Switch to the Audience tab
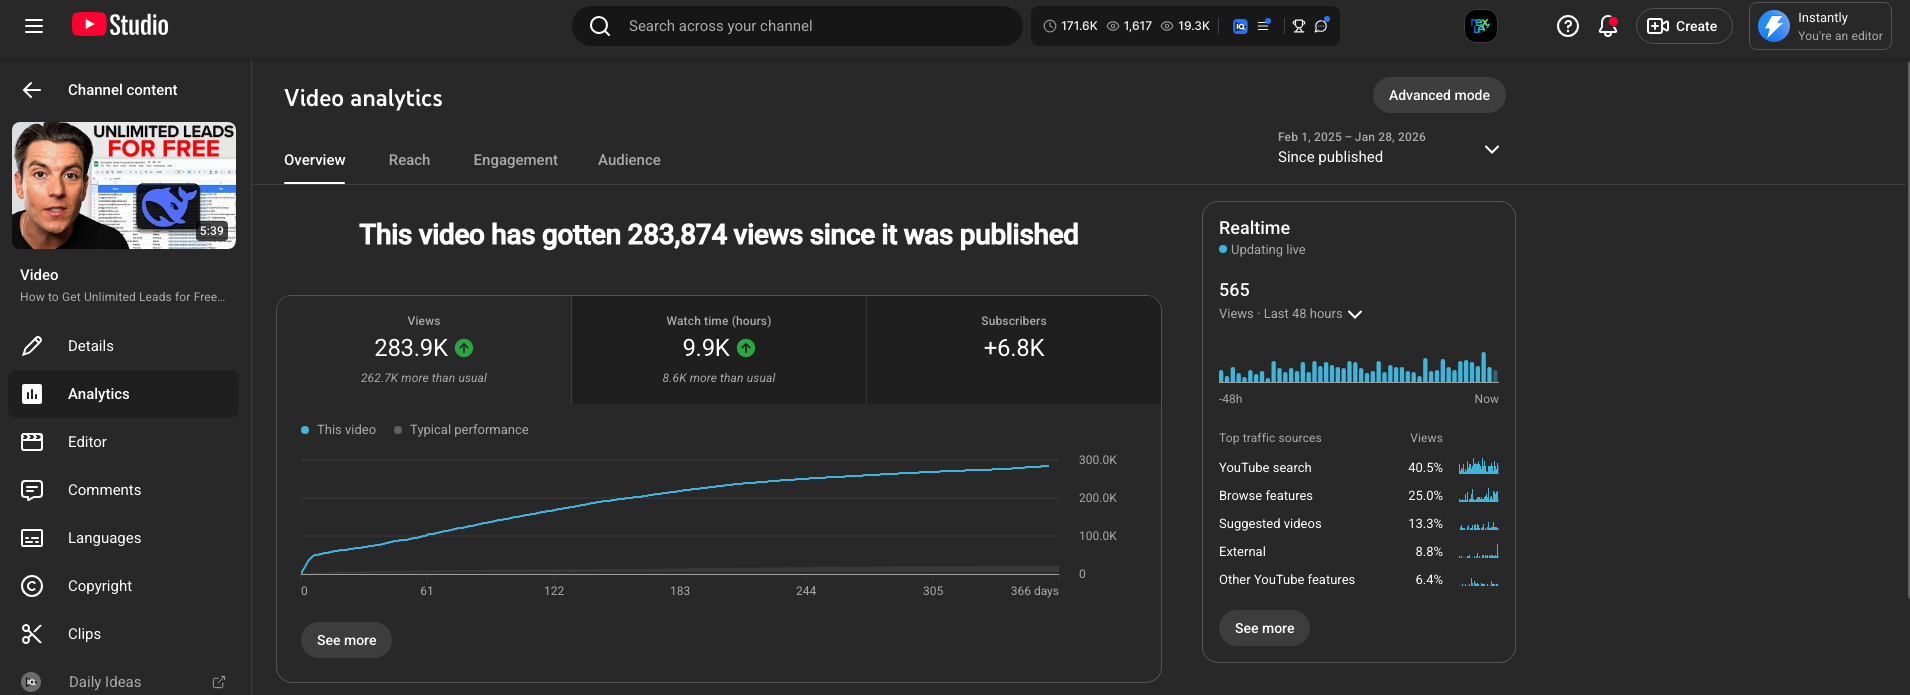The height and width of the screenshot is (695, 1910). 629,160
